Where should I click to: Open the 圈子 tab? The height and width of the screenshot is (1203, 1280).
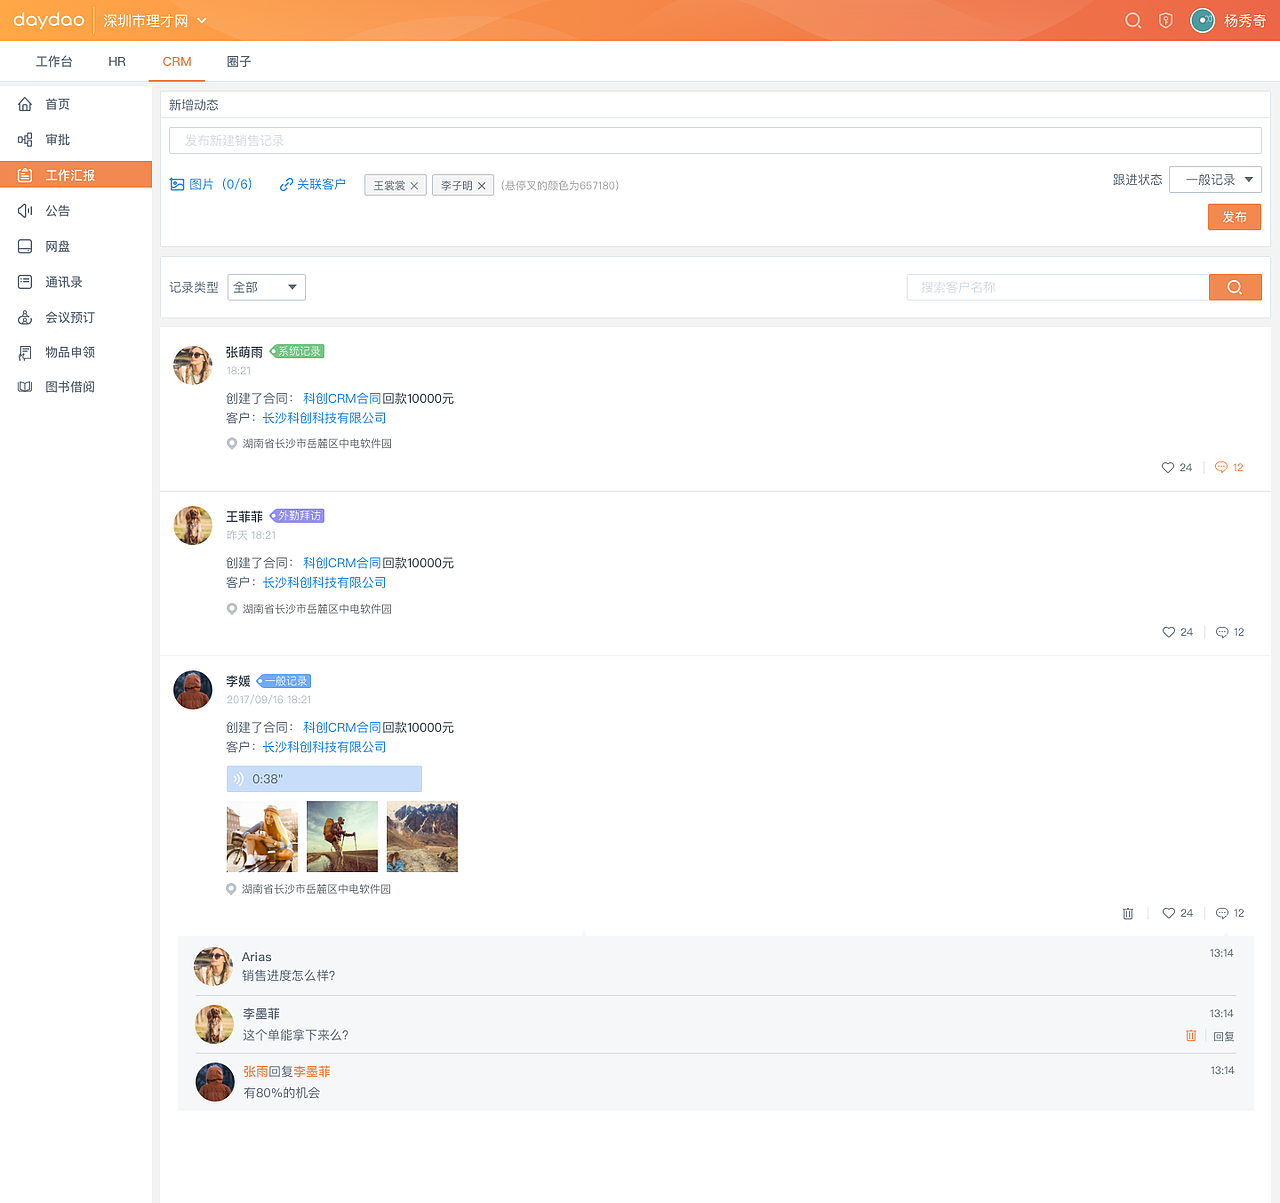[239, 61]
